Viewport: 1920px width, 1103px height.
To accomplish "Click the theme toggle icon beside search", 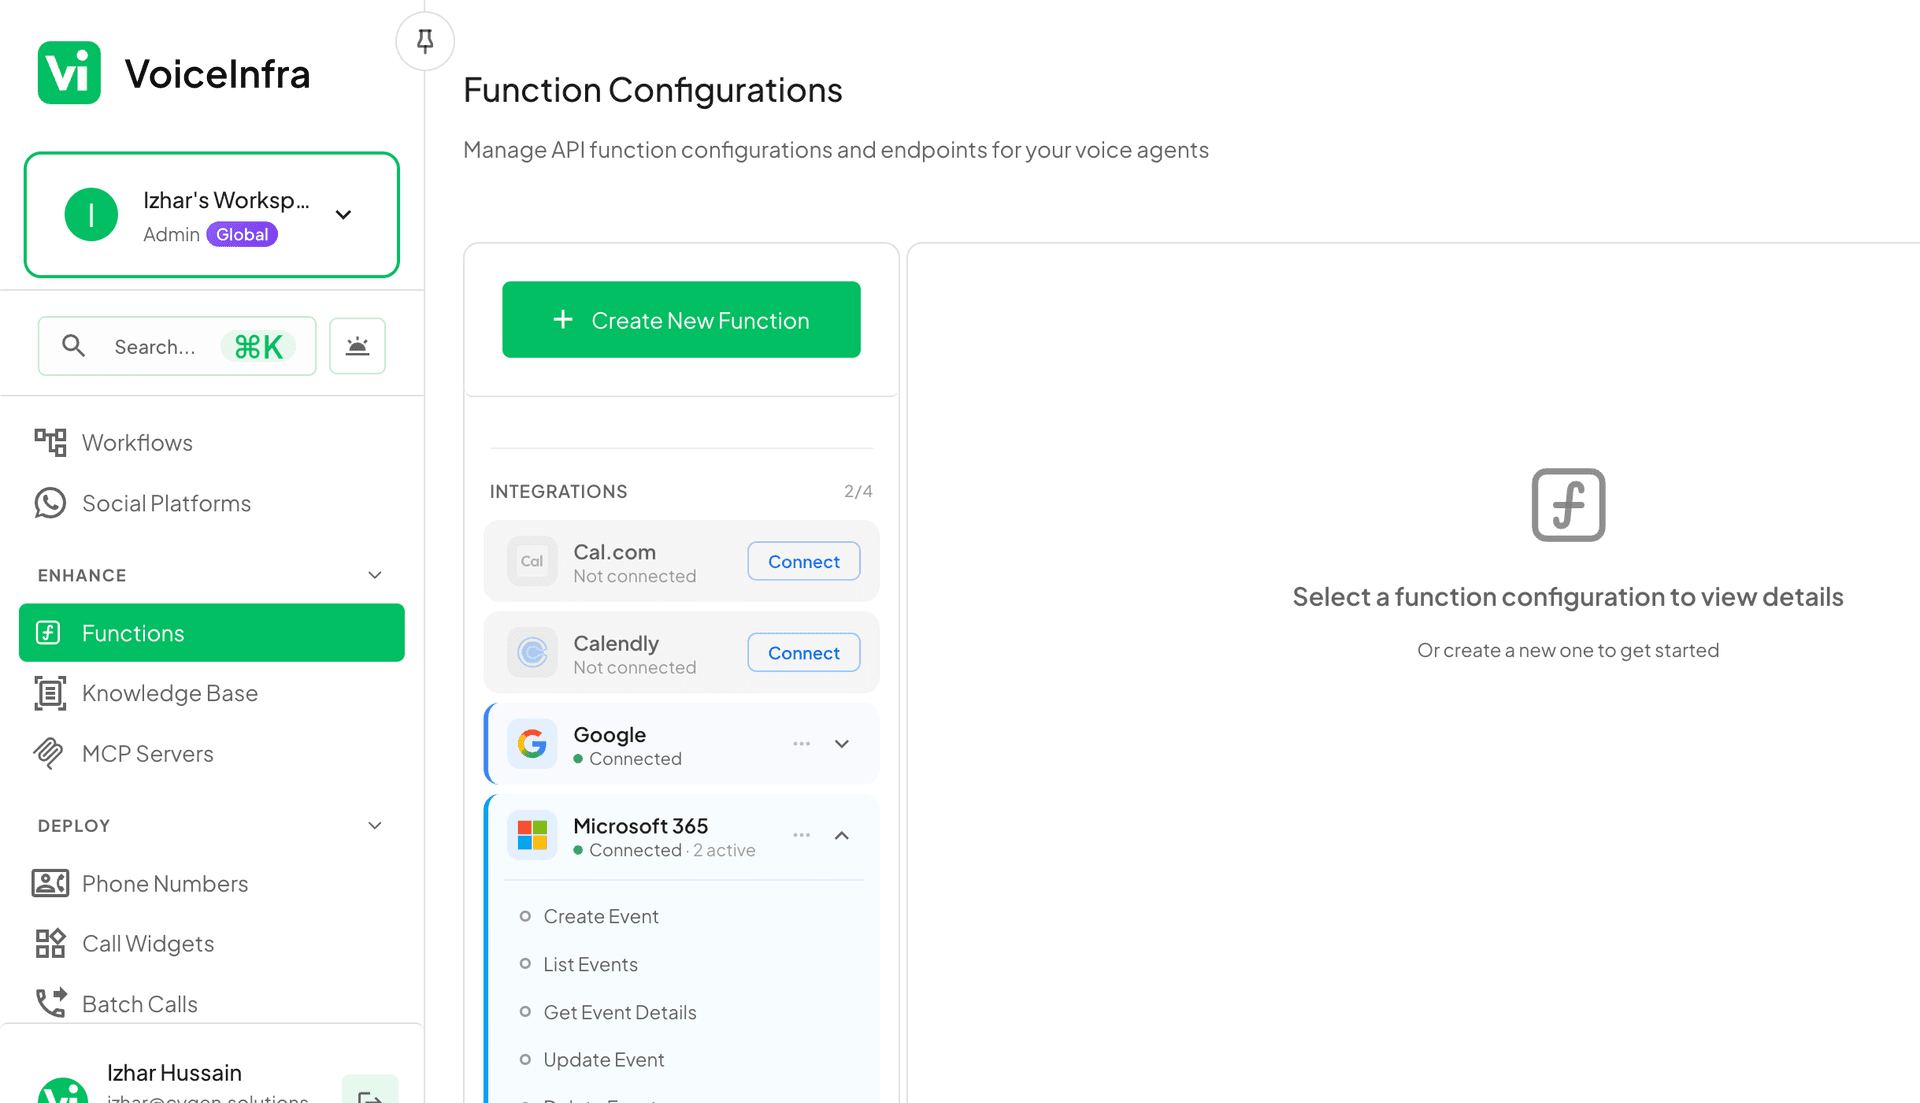I will coord(357,346).
